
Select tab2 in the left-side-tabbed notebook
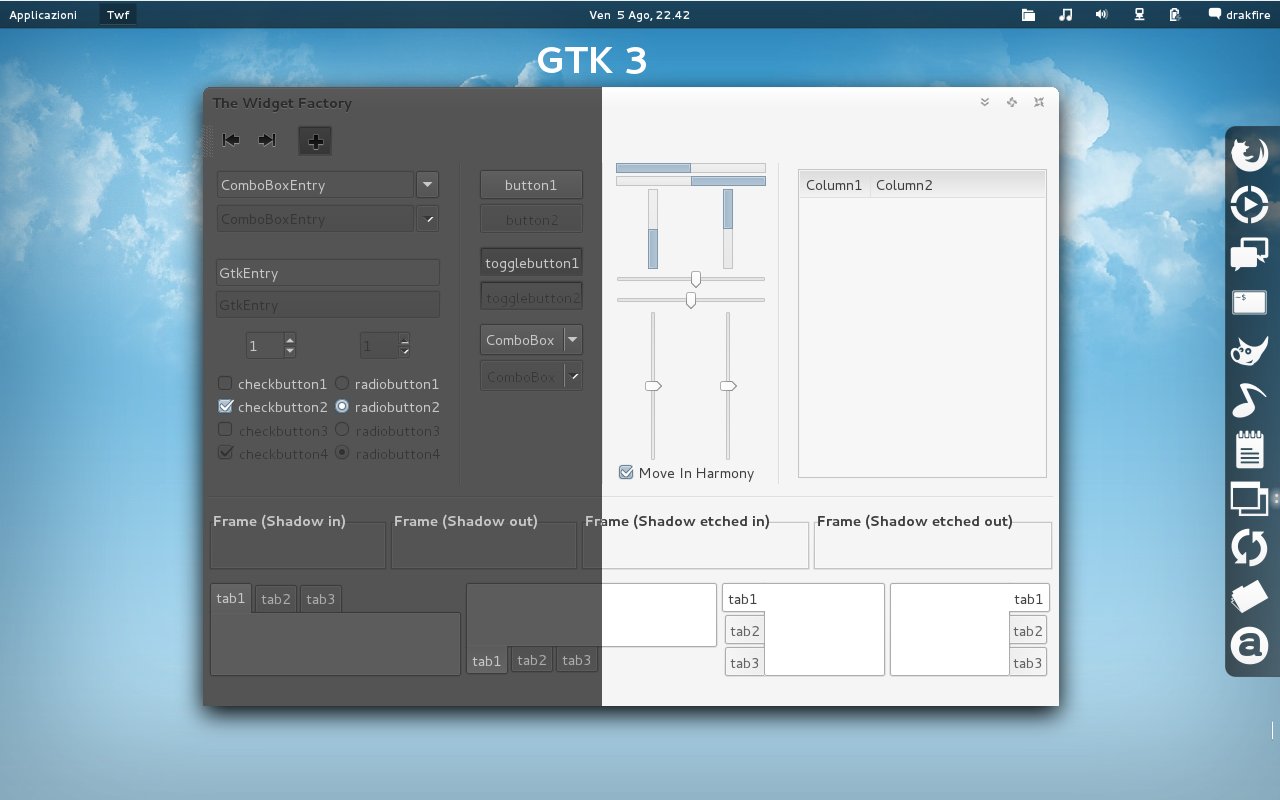(x=744, y=631)
